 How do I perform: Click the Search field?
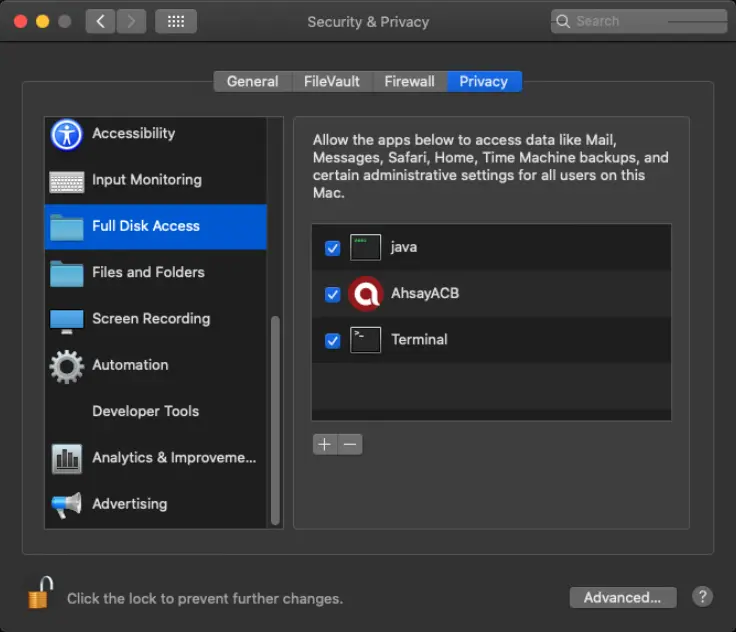[x=639, y=21]
